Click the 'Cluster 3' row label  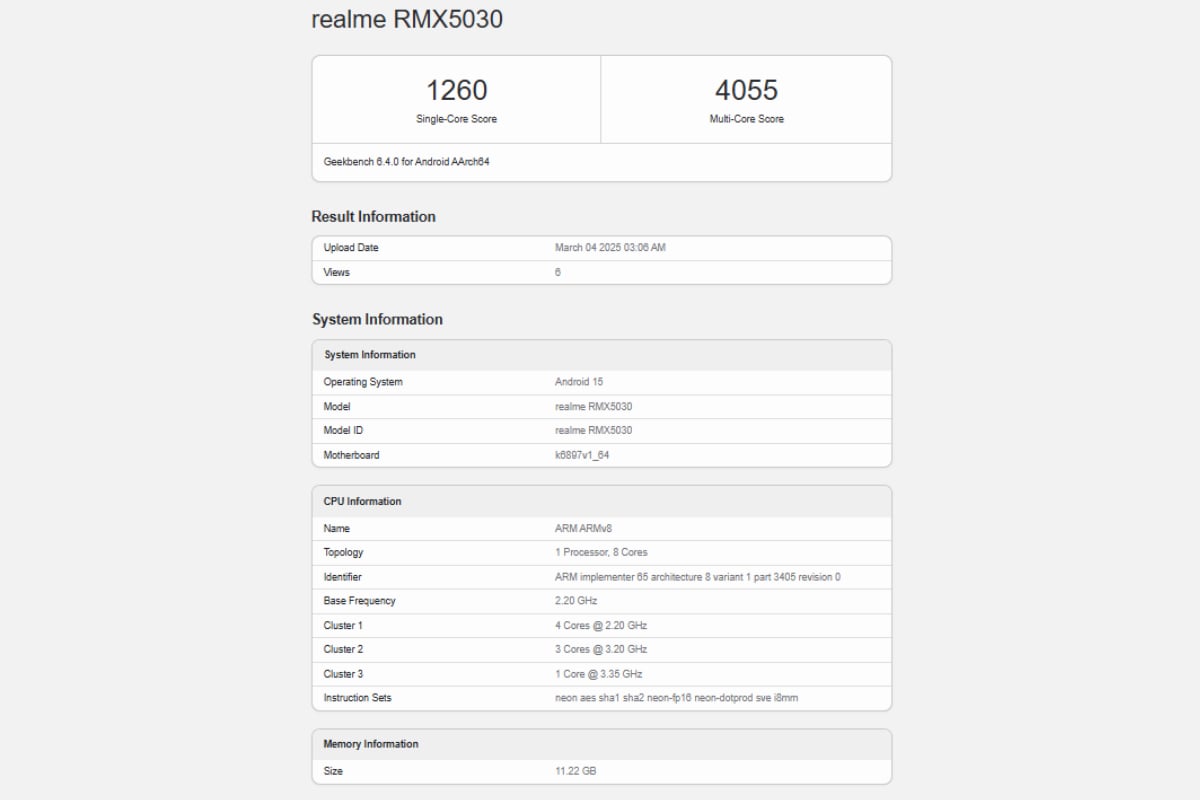pos(343,674)
